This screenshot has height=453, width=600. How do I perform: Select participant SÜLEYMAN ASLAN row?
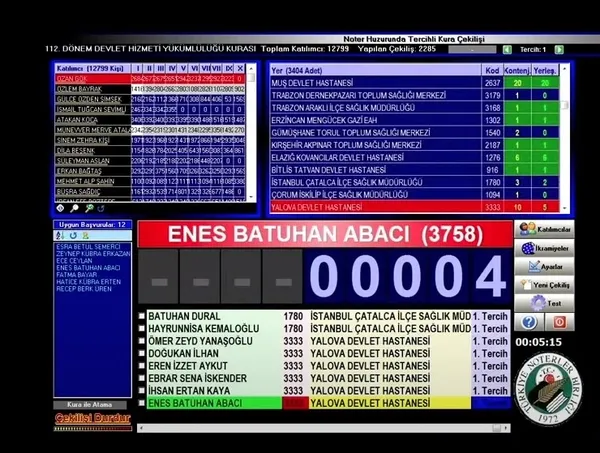point(150,161)
